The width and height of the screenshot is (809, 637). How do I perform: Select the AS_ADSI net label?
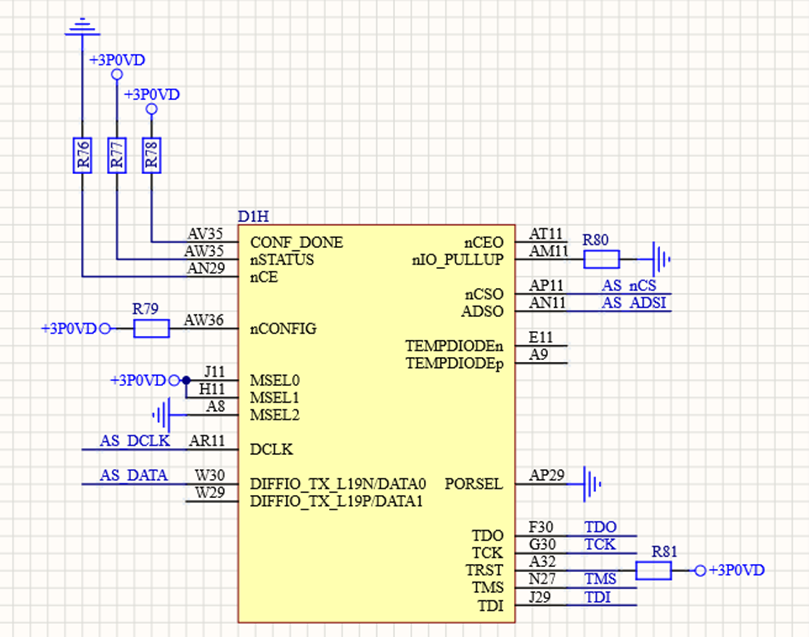click(634, 303)
